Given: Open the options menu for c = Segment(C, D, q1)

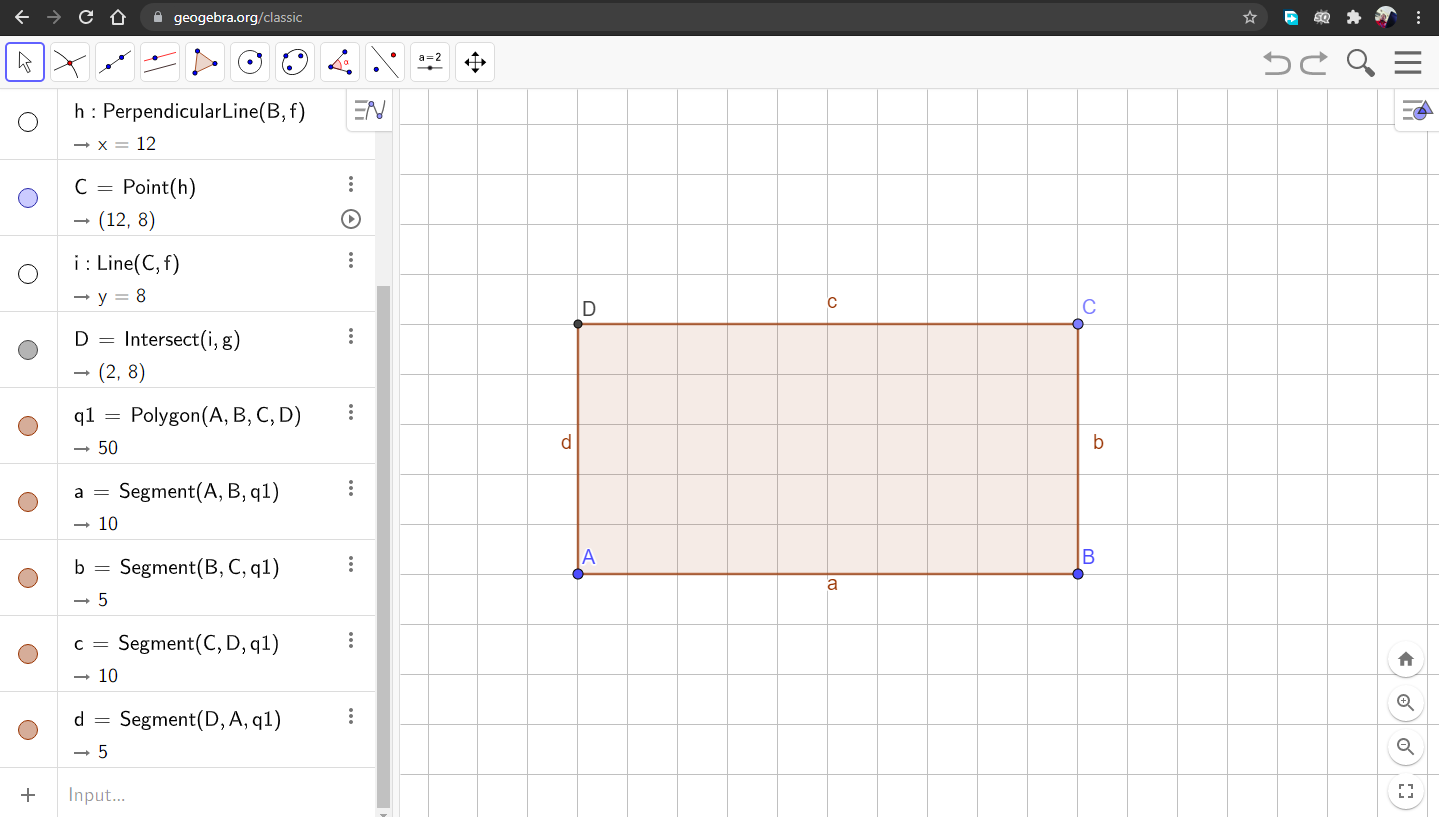Looking at the screenshot, I should (x=351, y=640).
